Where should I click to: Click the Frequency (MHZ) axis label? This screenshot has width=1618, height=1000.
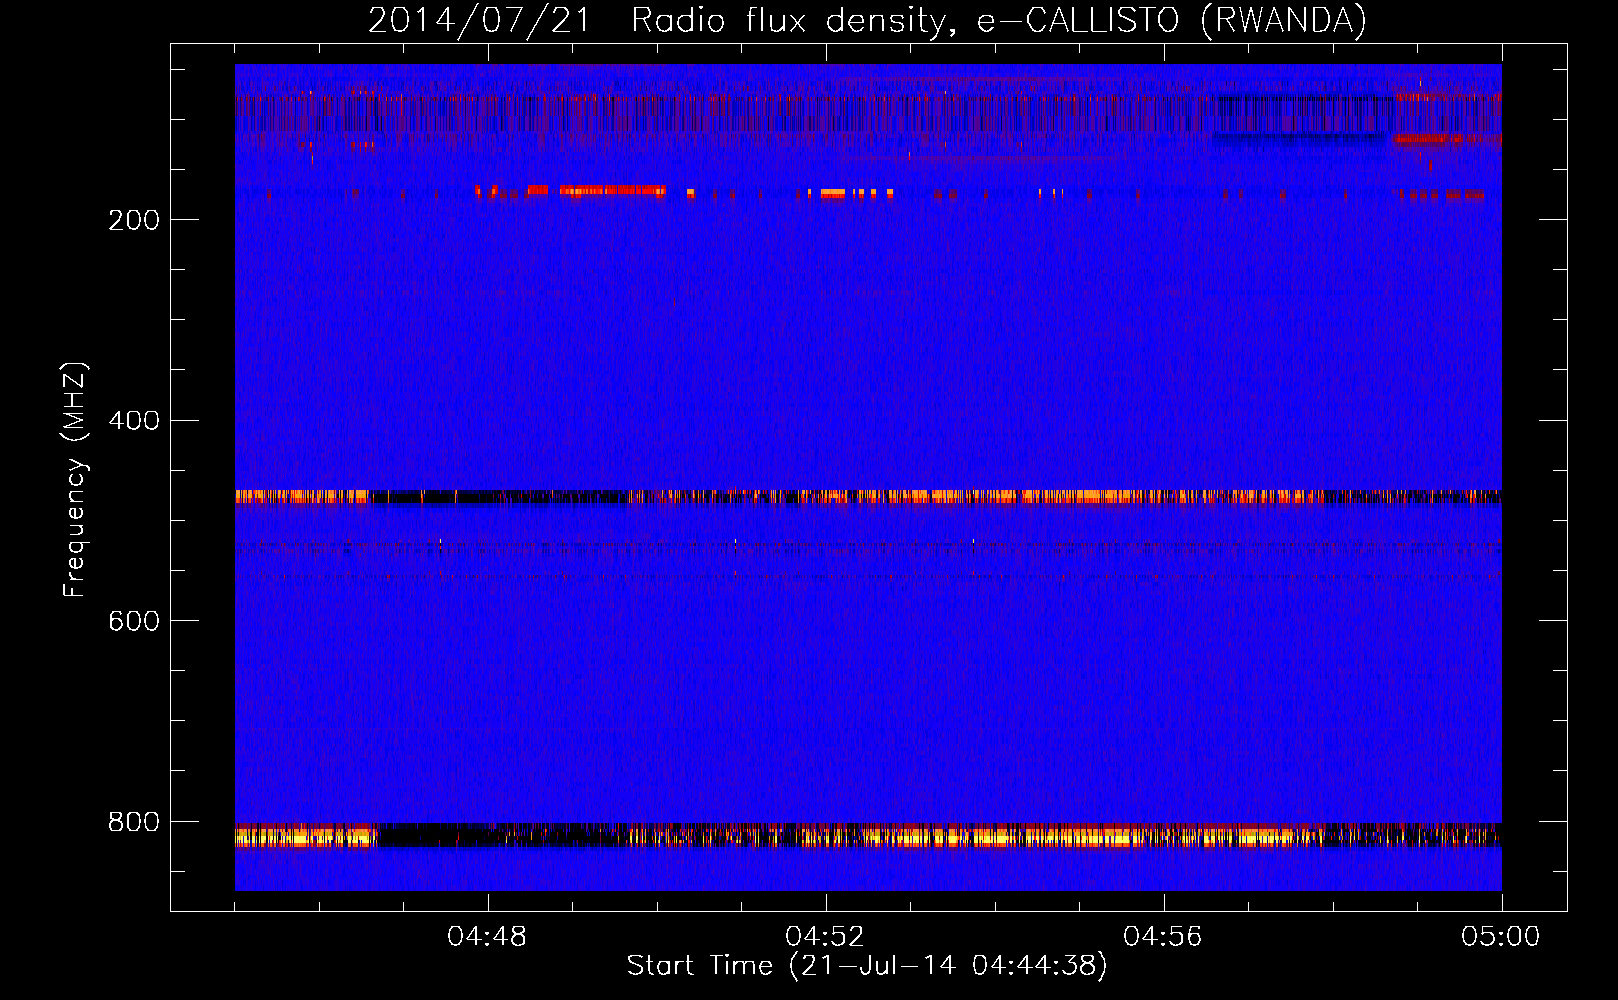pos(75,479)
